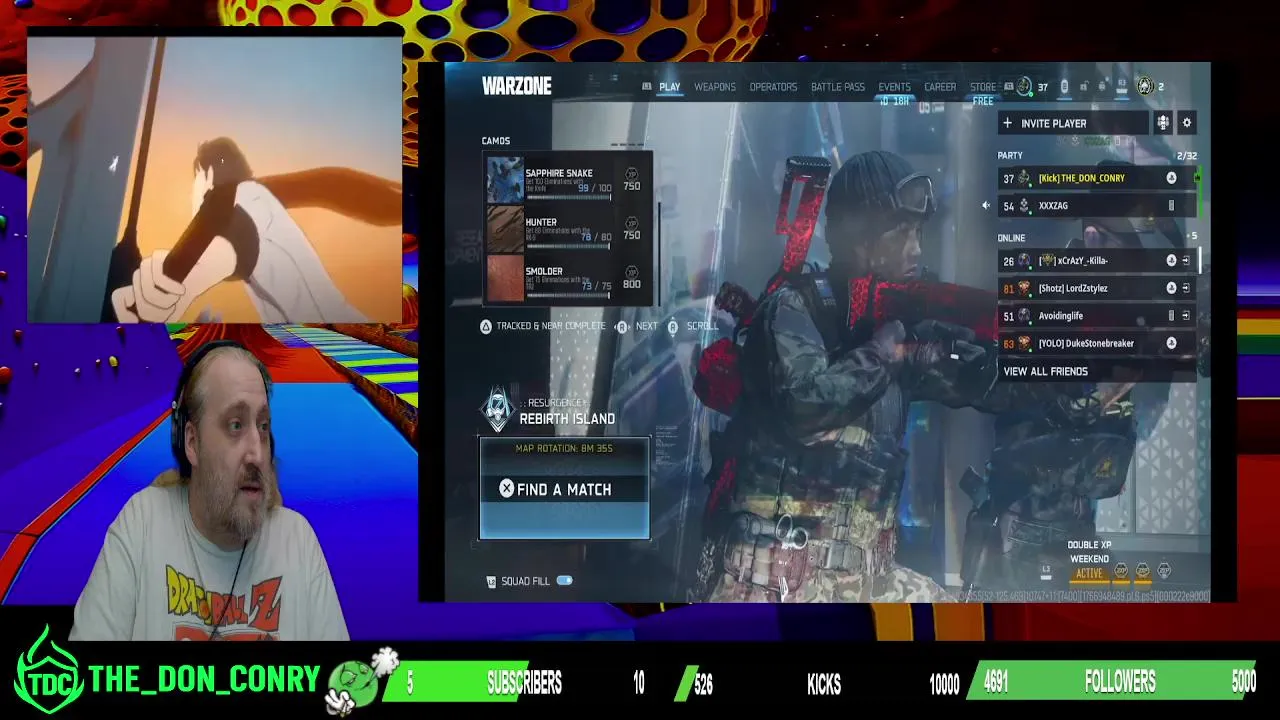Click join icon on LordZstylez row
Screen dimensions: 1280x720
point(1186,288)
